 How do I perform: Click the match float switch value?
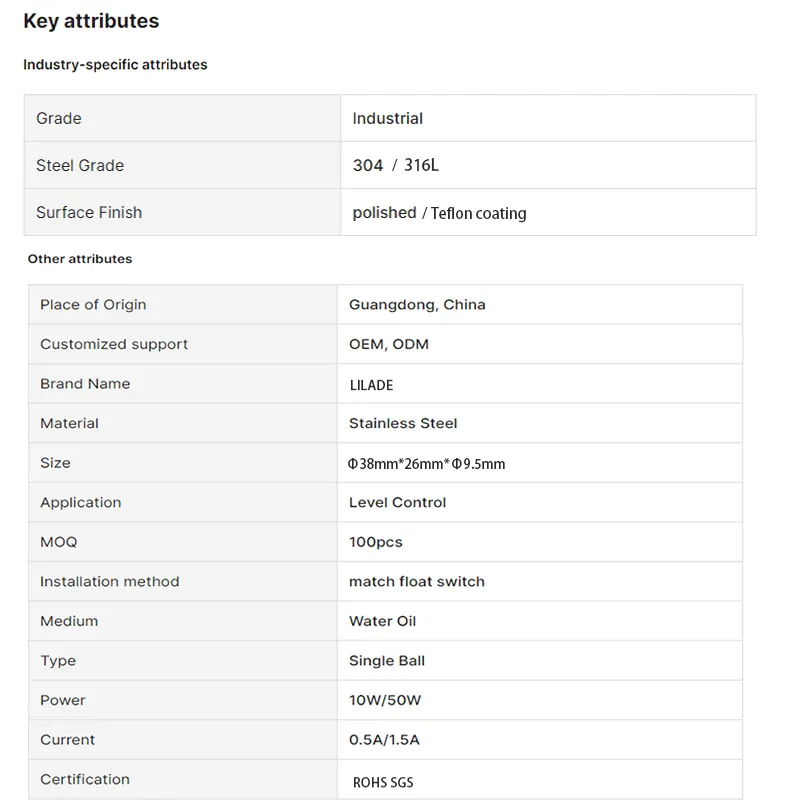point(416,581)
